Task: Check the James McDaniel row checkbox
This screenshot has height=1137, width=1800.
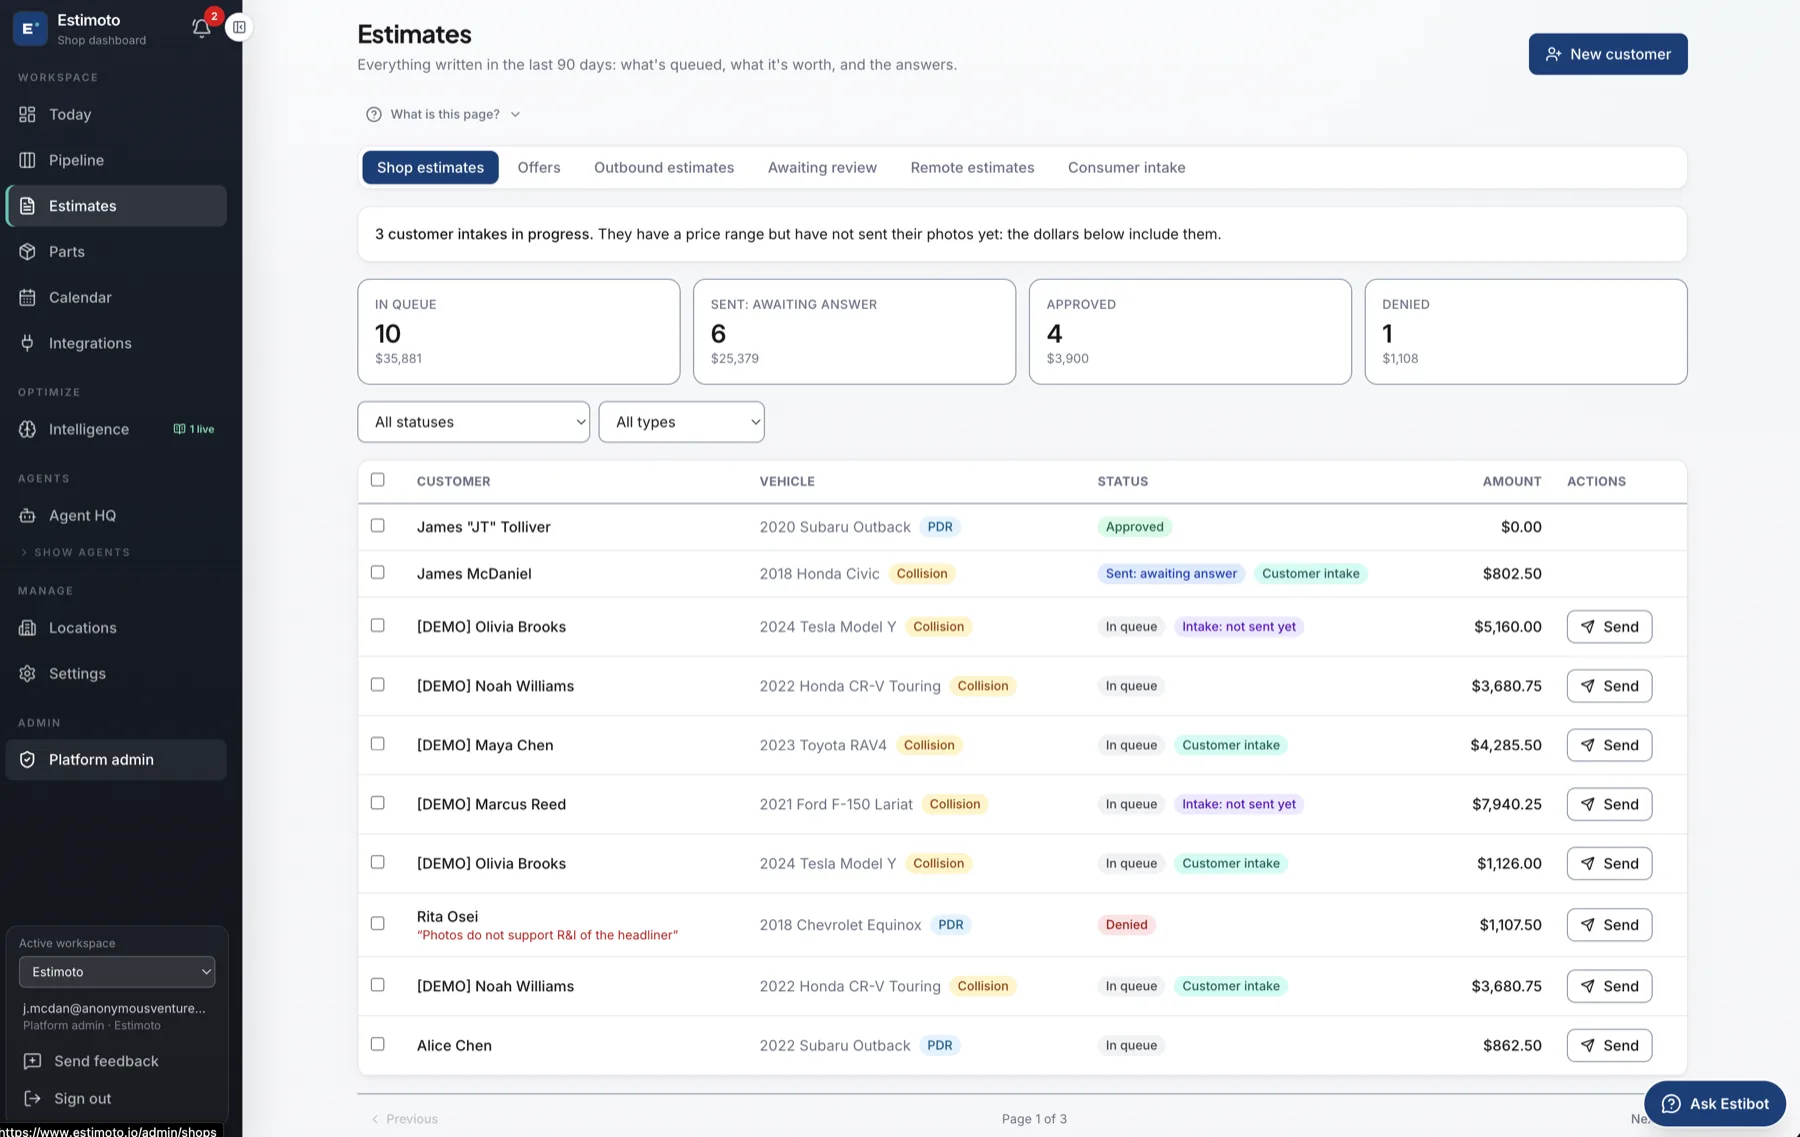Action: (378, 573)
